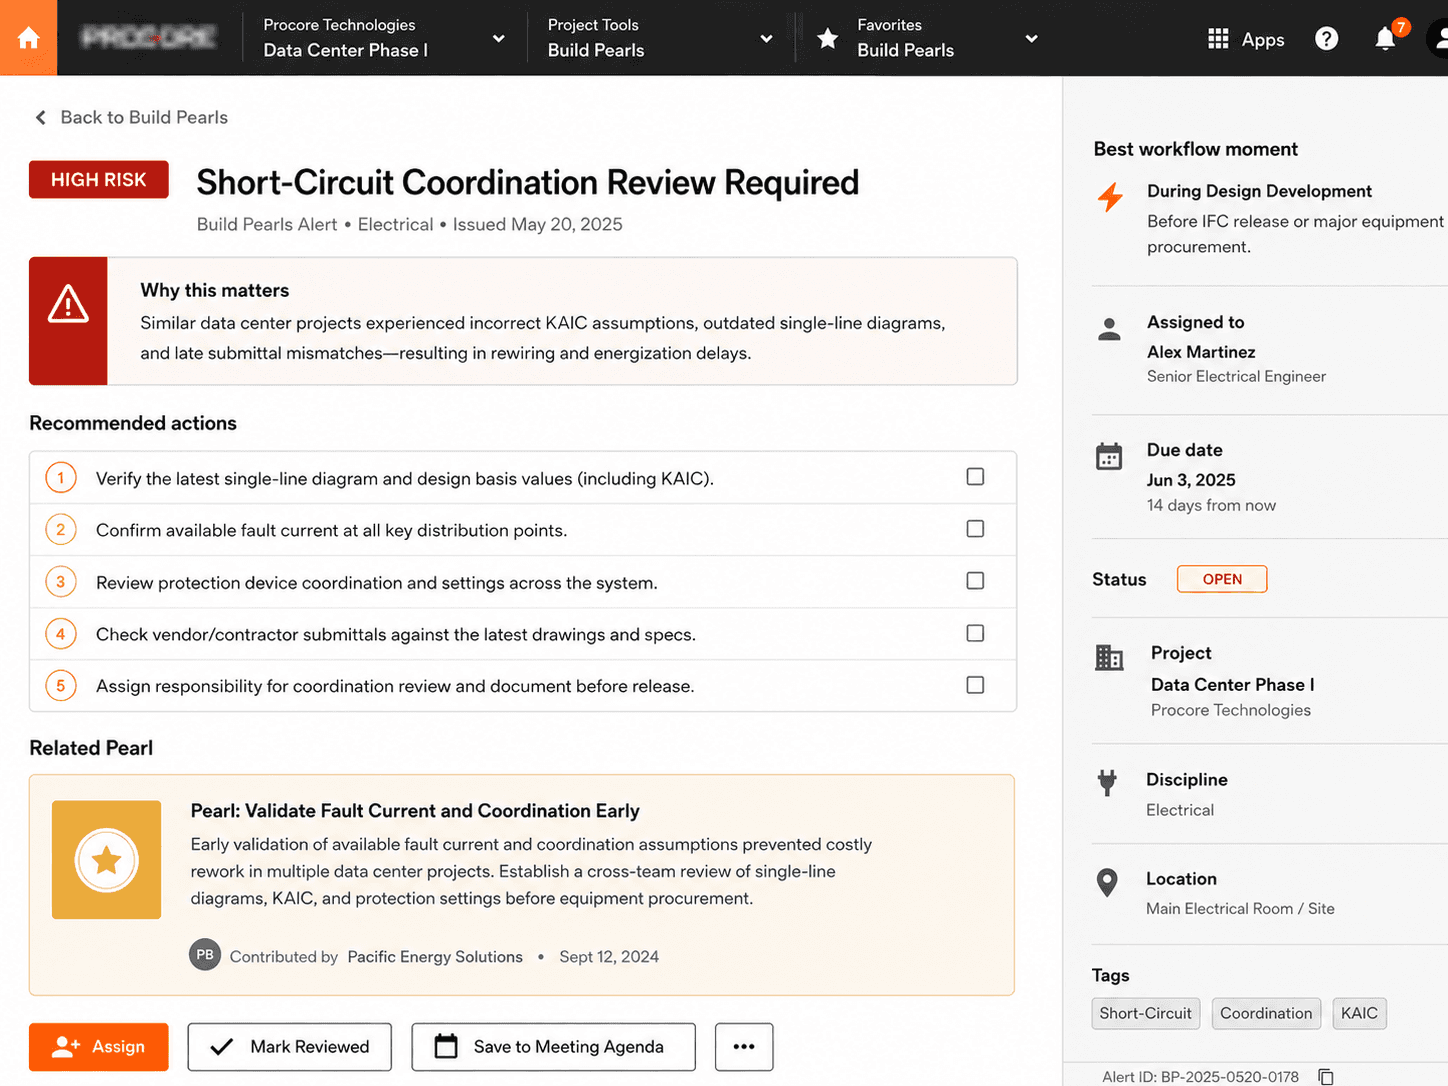Click the Senior Electrical Engineer subtitle
This screenshot has height=1086, width=1448.
click(x=1236, y=376)
